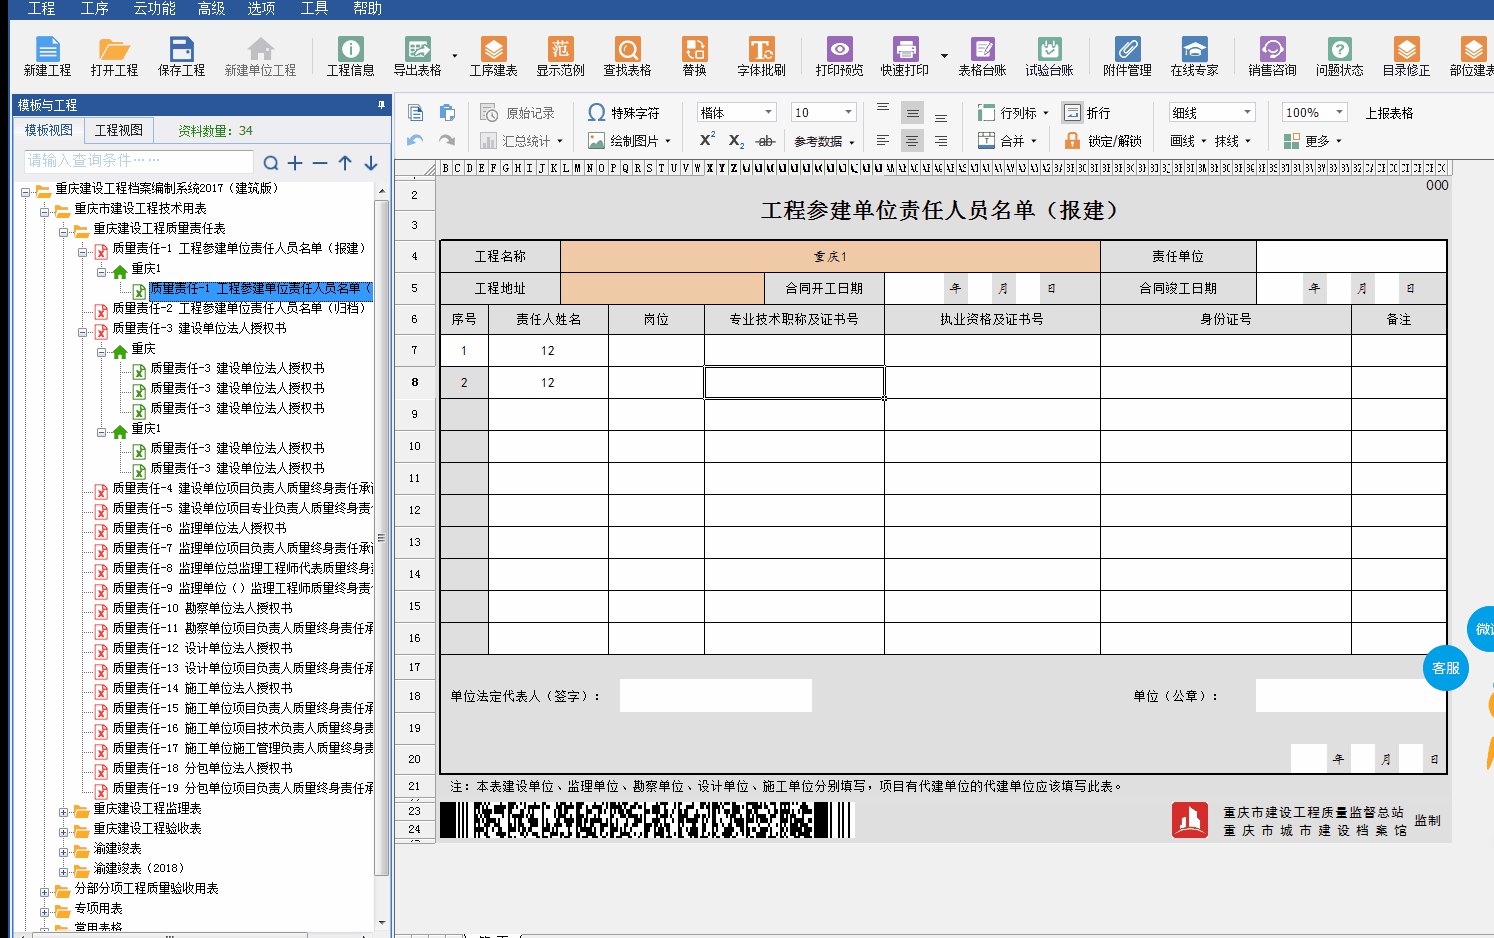The height and width of the screenshot is (938, 1494).
Task: Toggle strikethrough ab formatting
Action: tap(765, 141)
